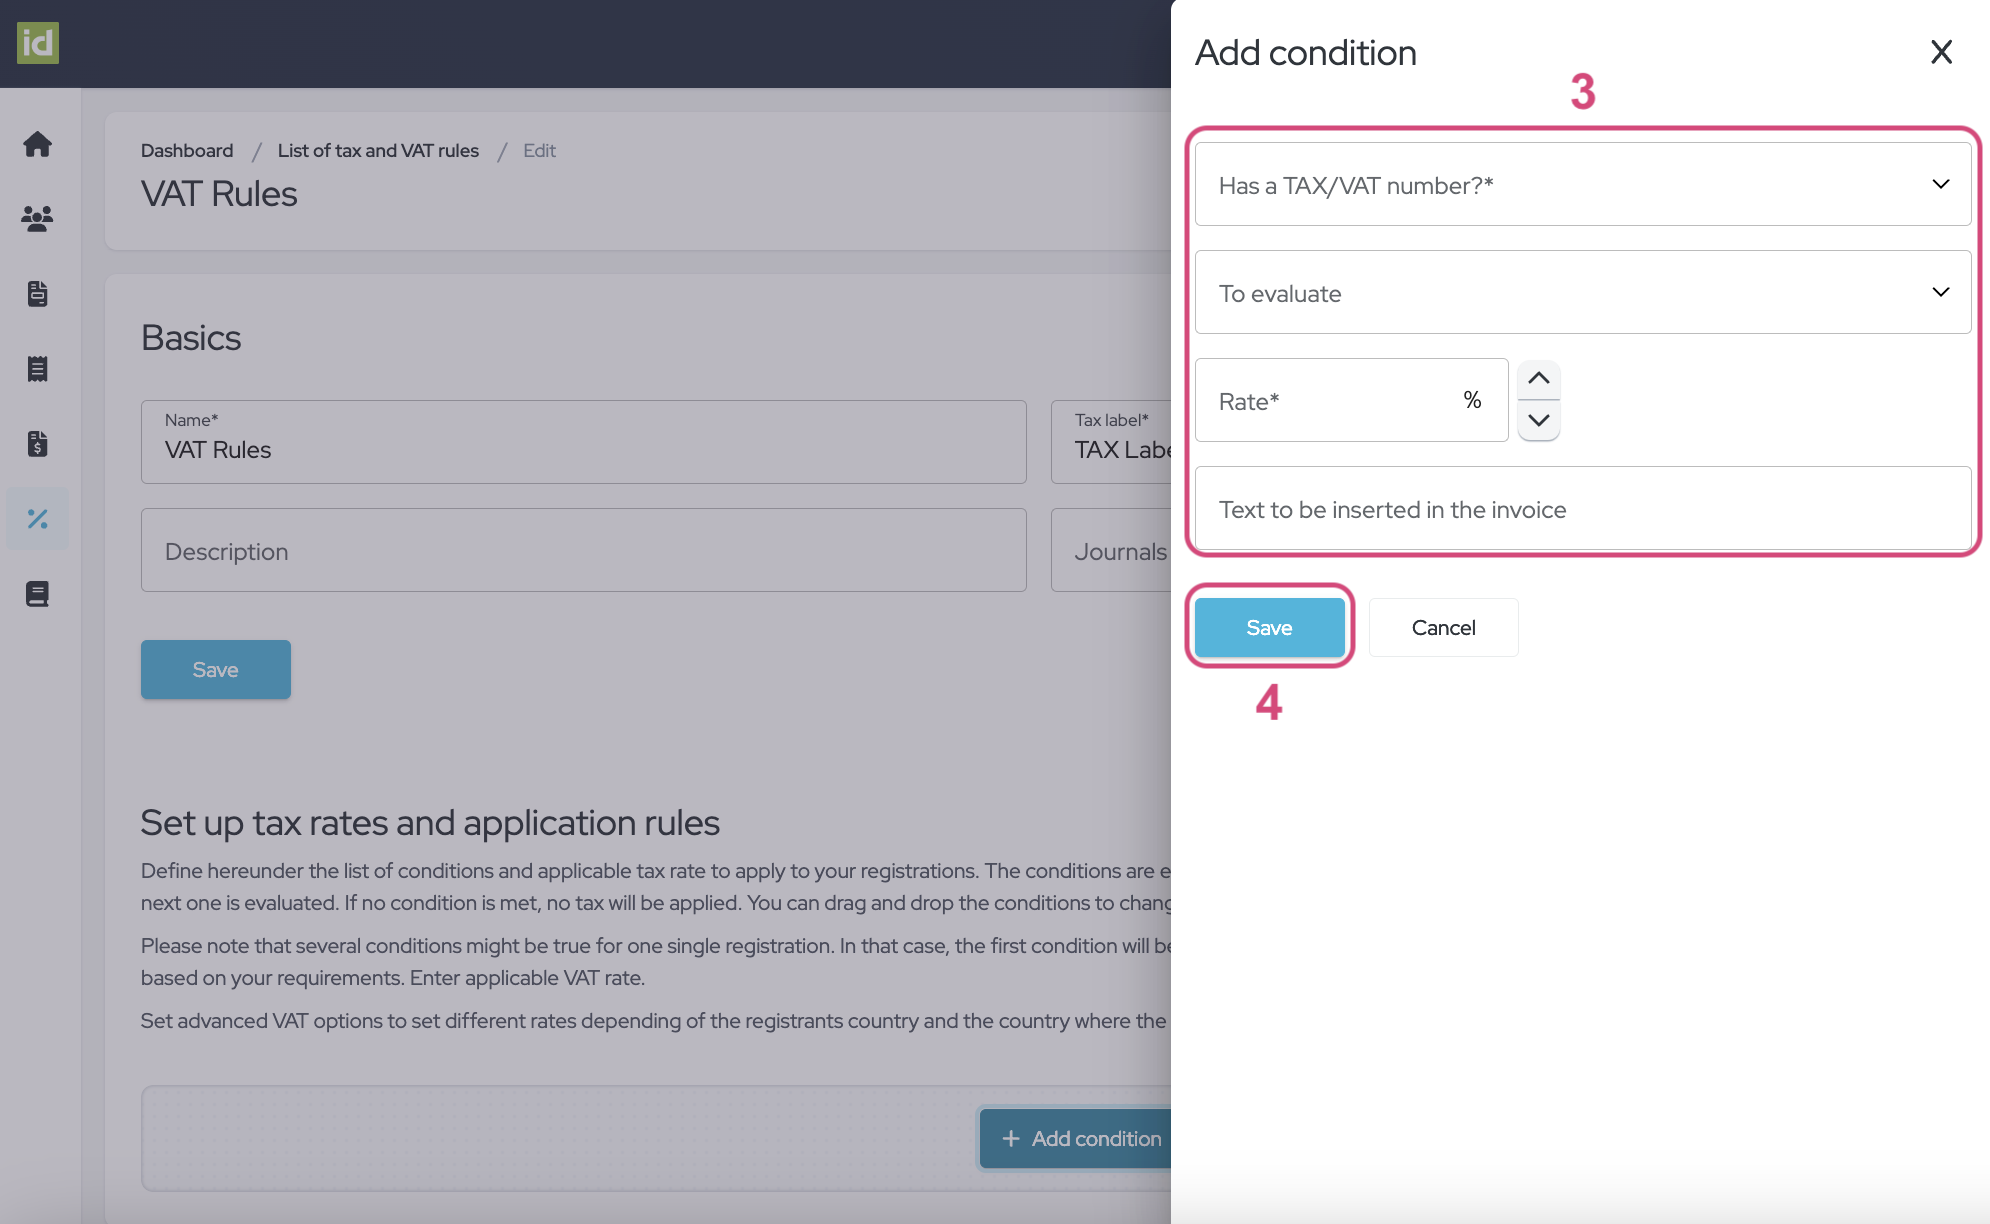
Task: Close the Add condition dialog
Action: [1942, 51]
